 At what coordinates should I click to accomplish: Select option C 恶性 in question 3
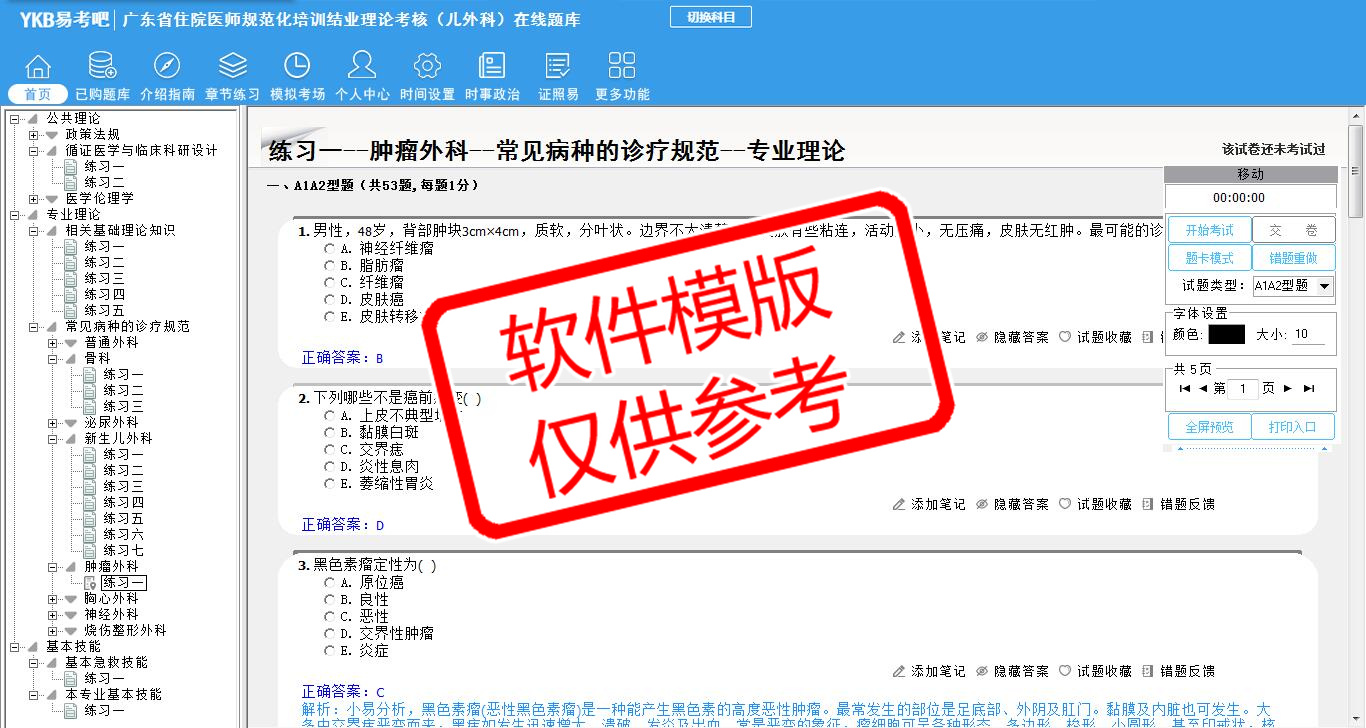329,617
